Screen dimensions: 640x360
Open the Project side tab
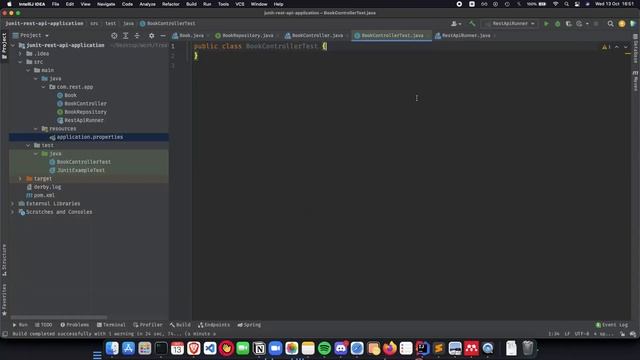click(x=4, y=46)
